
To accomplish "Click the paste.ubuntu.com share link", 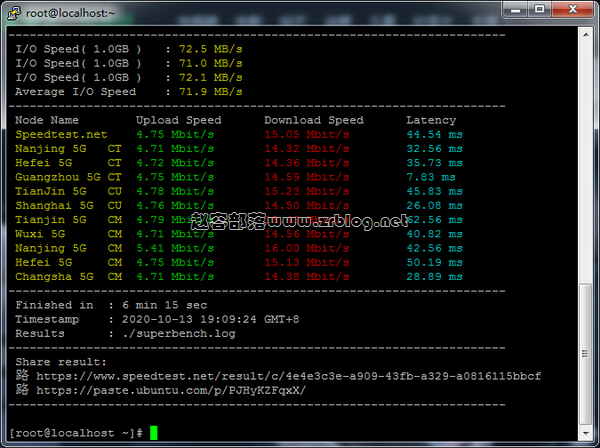I will (x=171, y=390).
